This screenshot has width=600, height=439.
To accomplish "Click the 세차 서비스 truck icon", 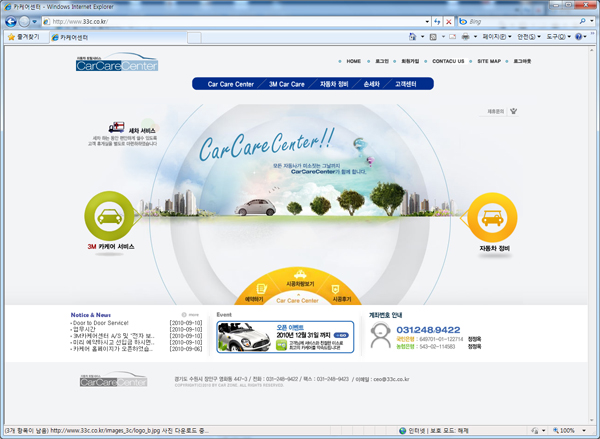I will (x=116, y=127).
